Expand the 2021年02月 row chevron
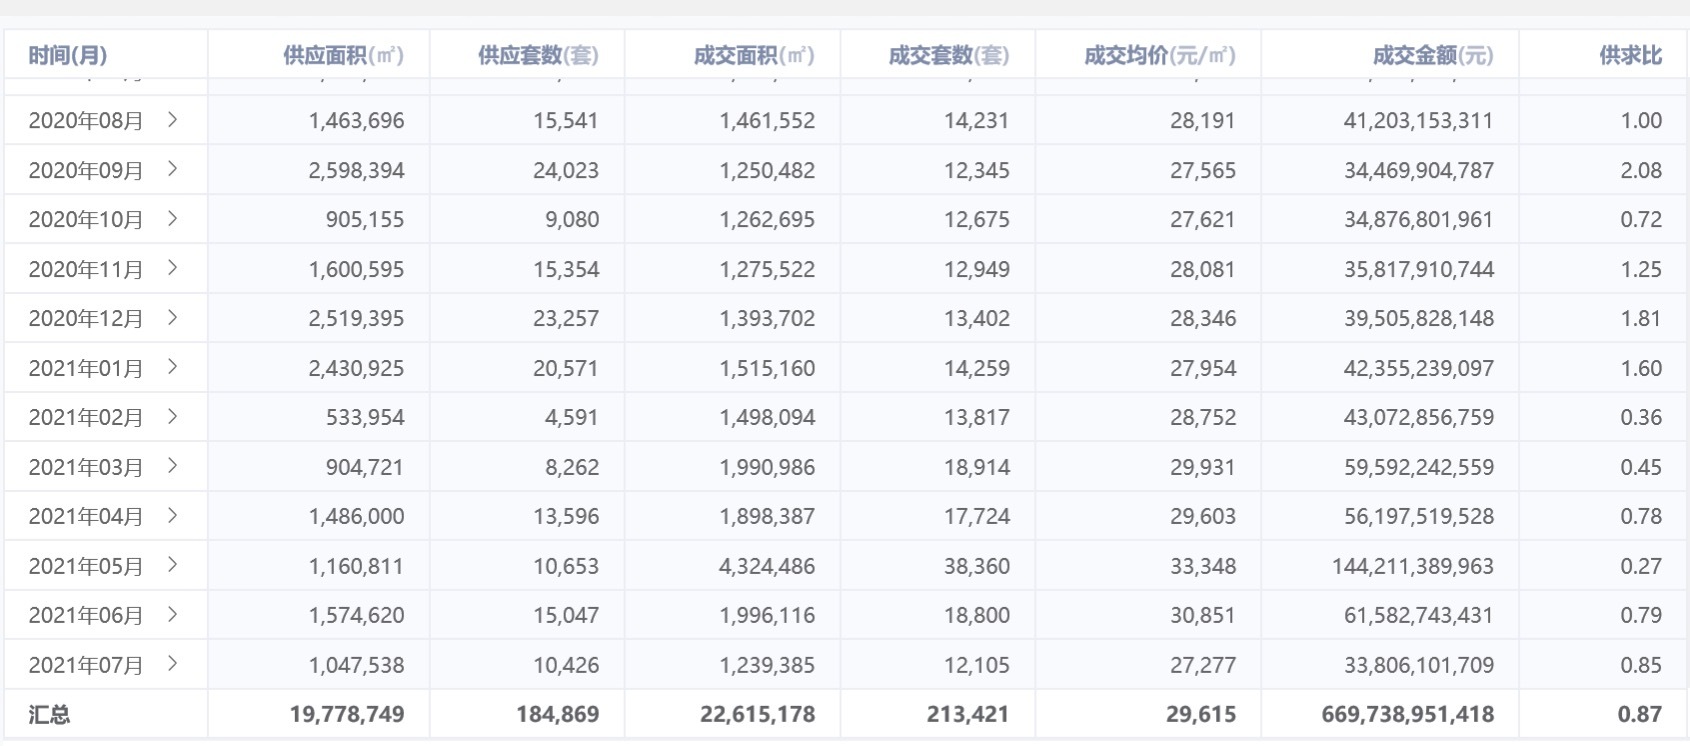Image resolution: width=1690 pixels, height=746 pixels. tap(173, 417)
